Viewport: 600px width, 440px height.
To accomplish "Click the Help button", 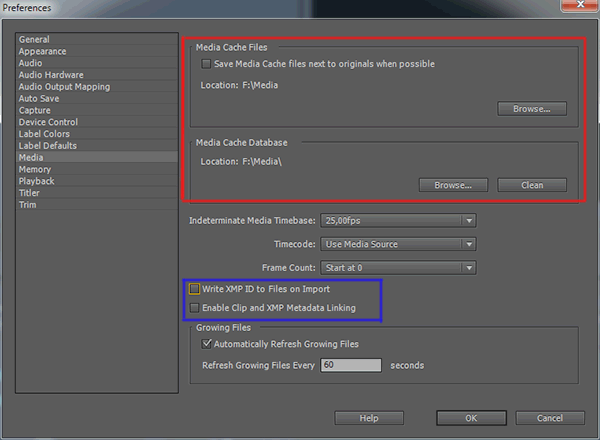I will click(369, 418).
